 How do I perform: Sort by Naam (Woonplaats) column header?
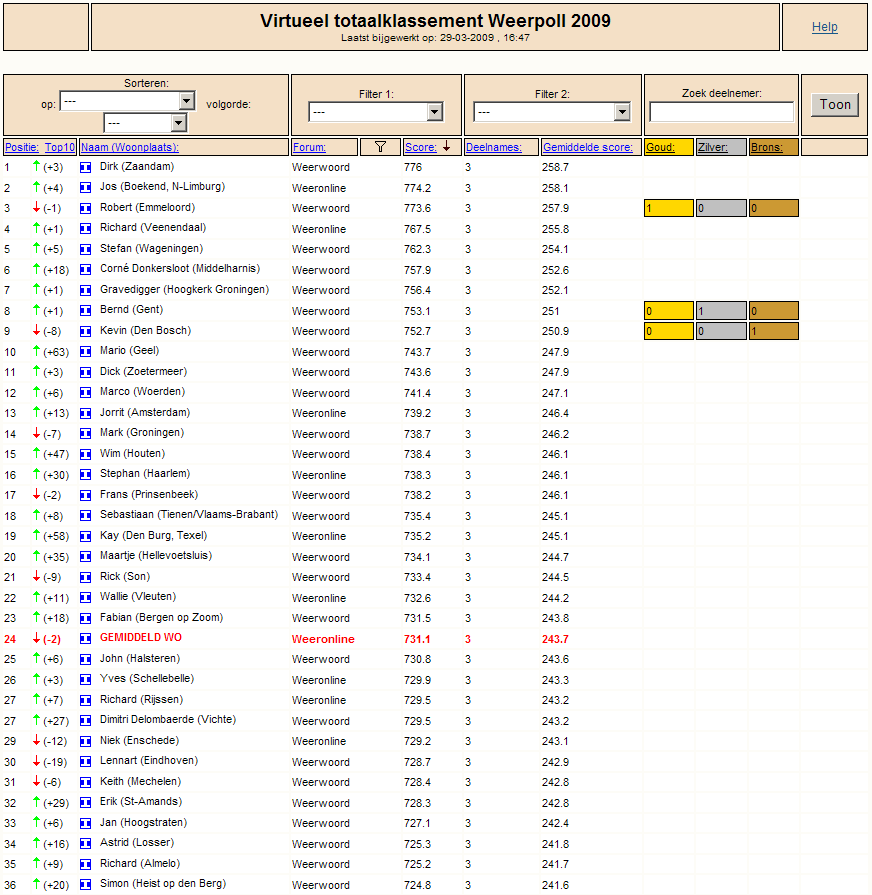click(130, 147)
